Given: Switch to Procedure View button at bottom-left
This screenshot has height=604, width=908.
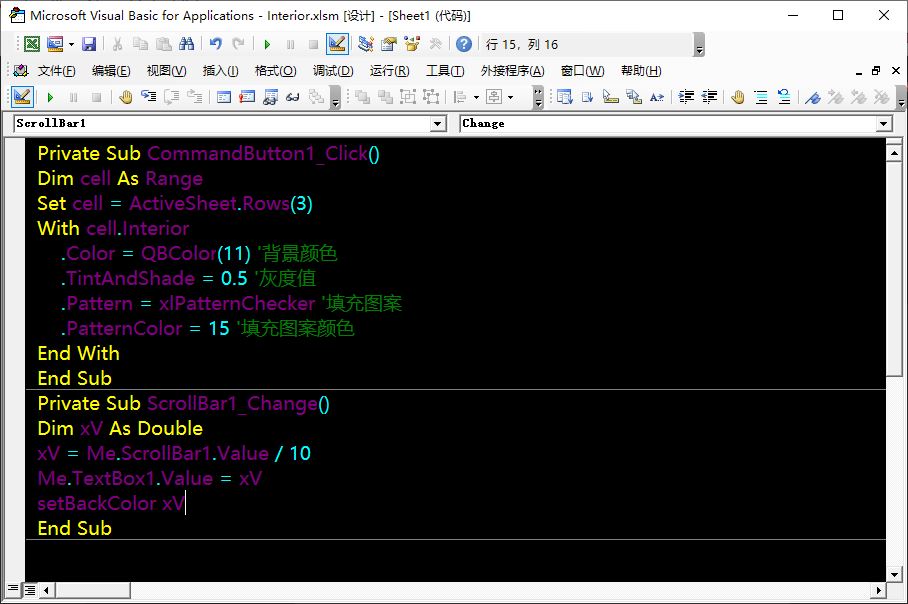Looking at the screenshot, I should click(x=13, y=590).
